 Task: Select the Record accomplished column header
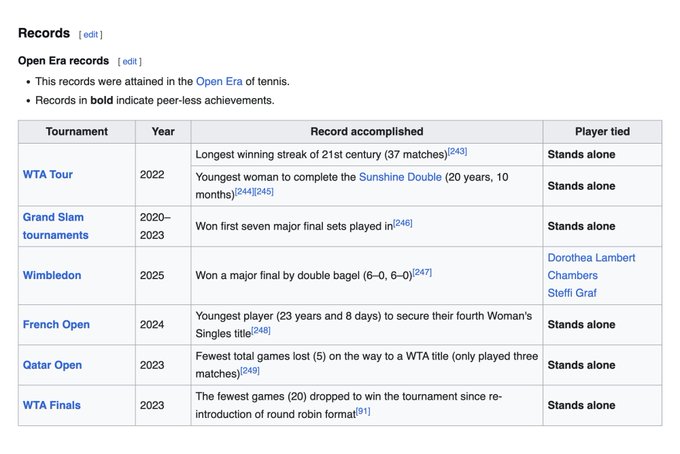point(367,131)
